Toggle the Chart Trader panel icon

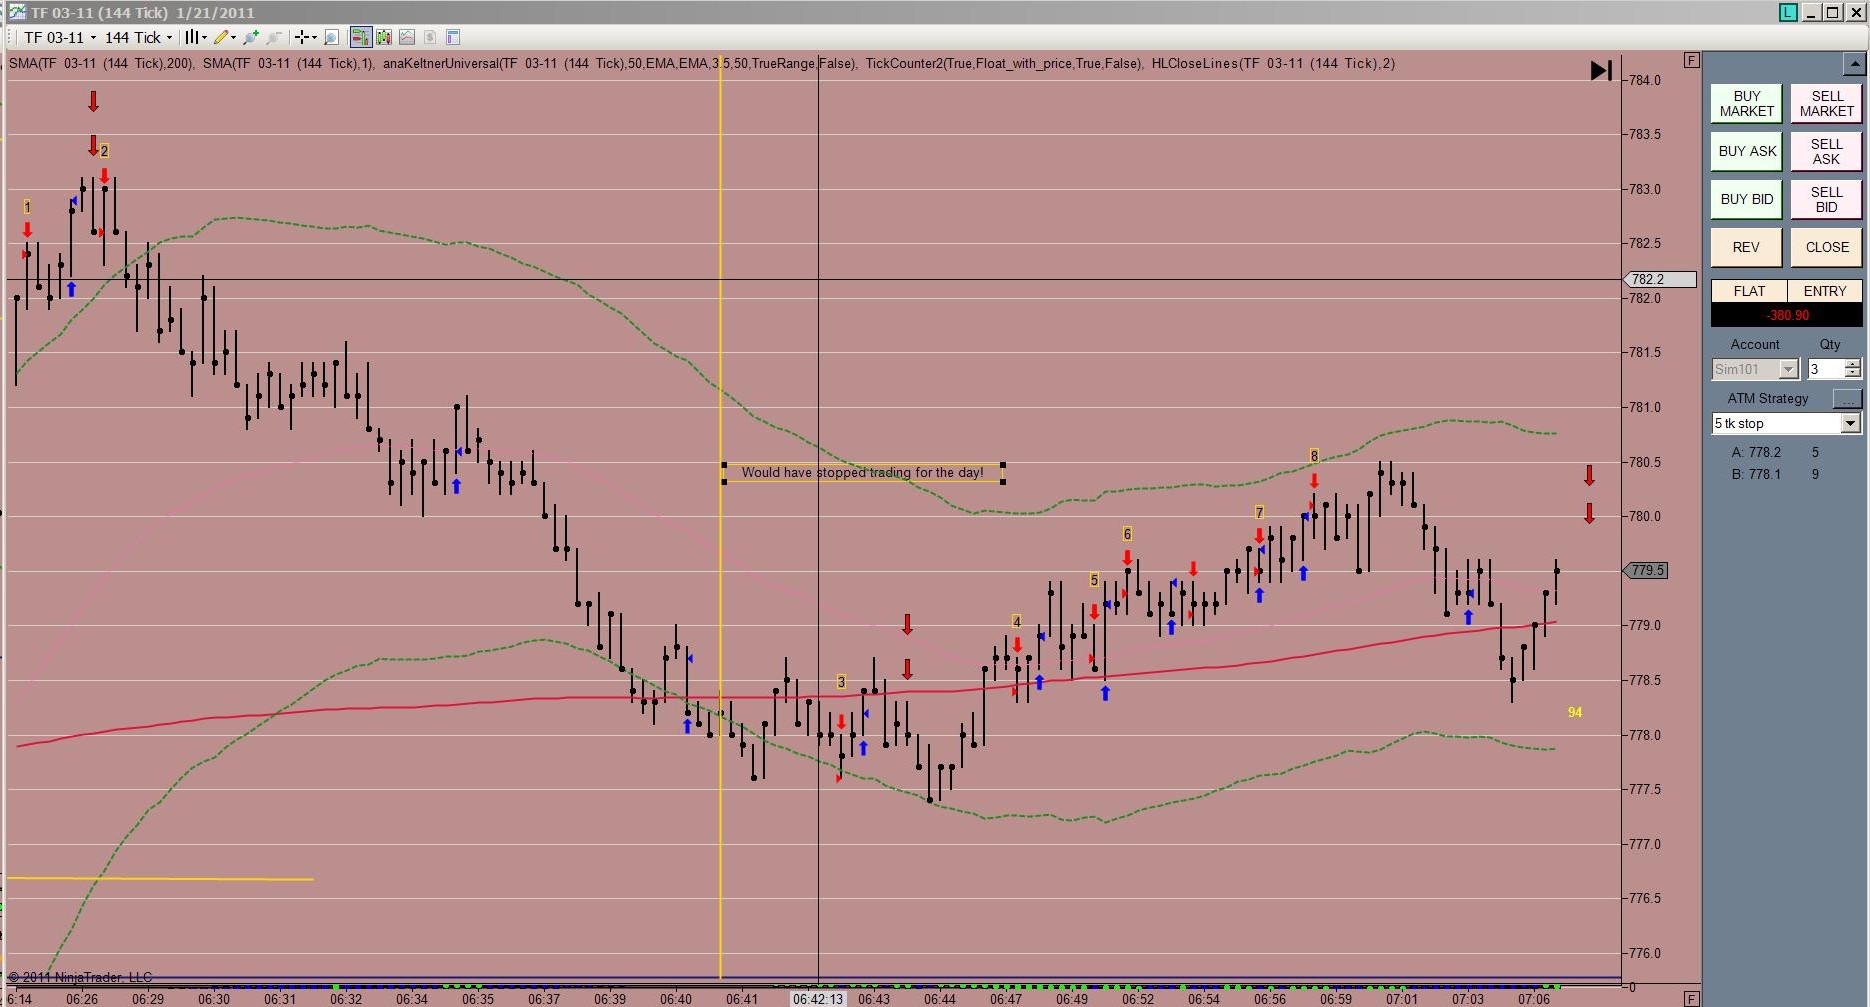pyautogui.click(x=360, y=38)
